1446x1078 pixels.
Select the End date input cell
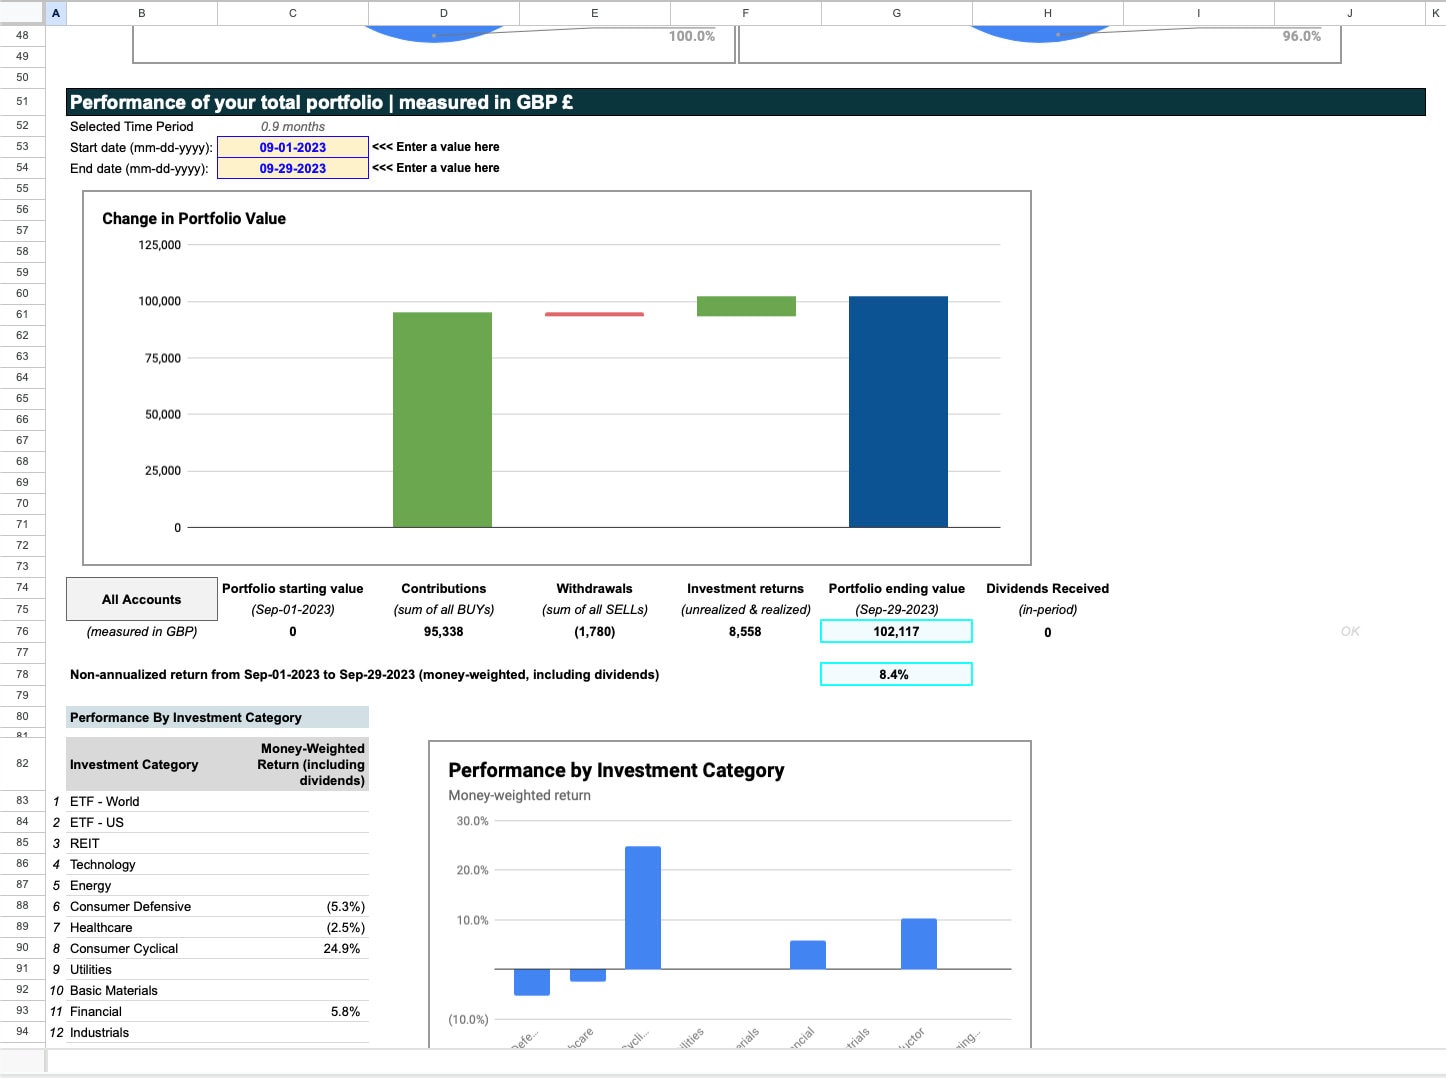click(x=293, y=167)
